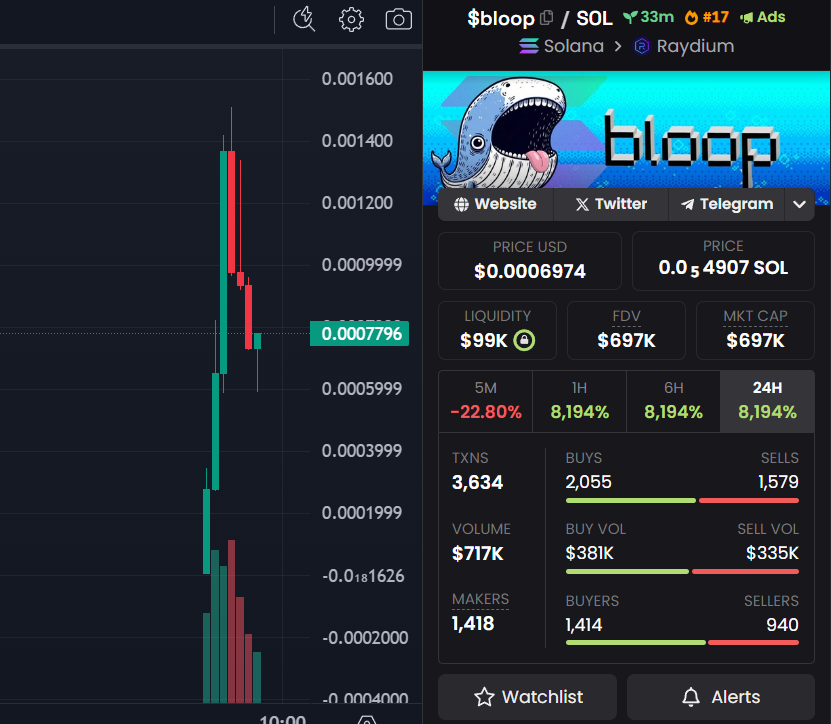Open the token Website button

(496, 204)
